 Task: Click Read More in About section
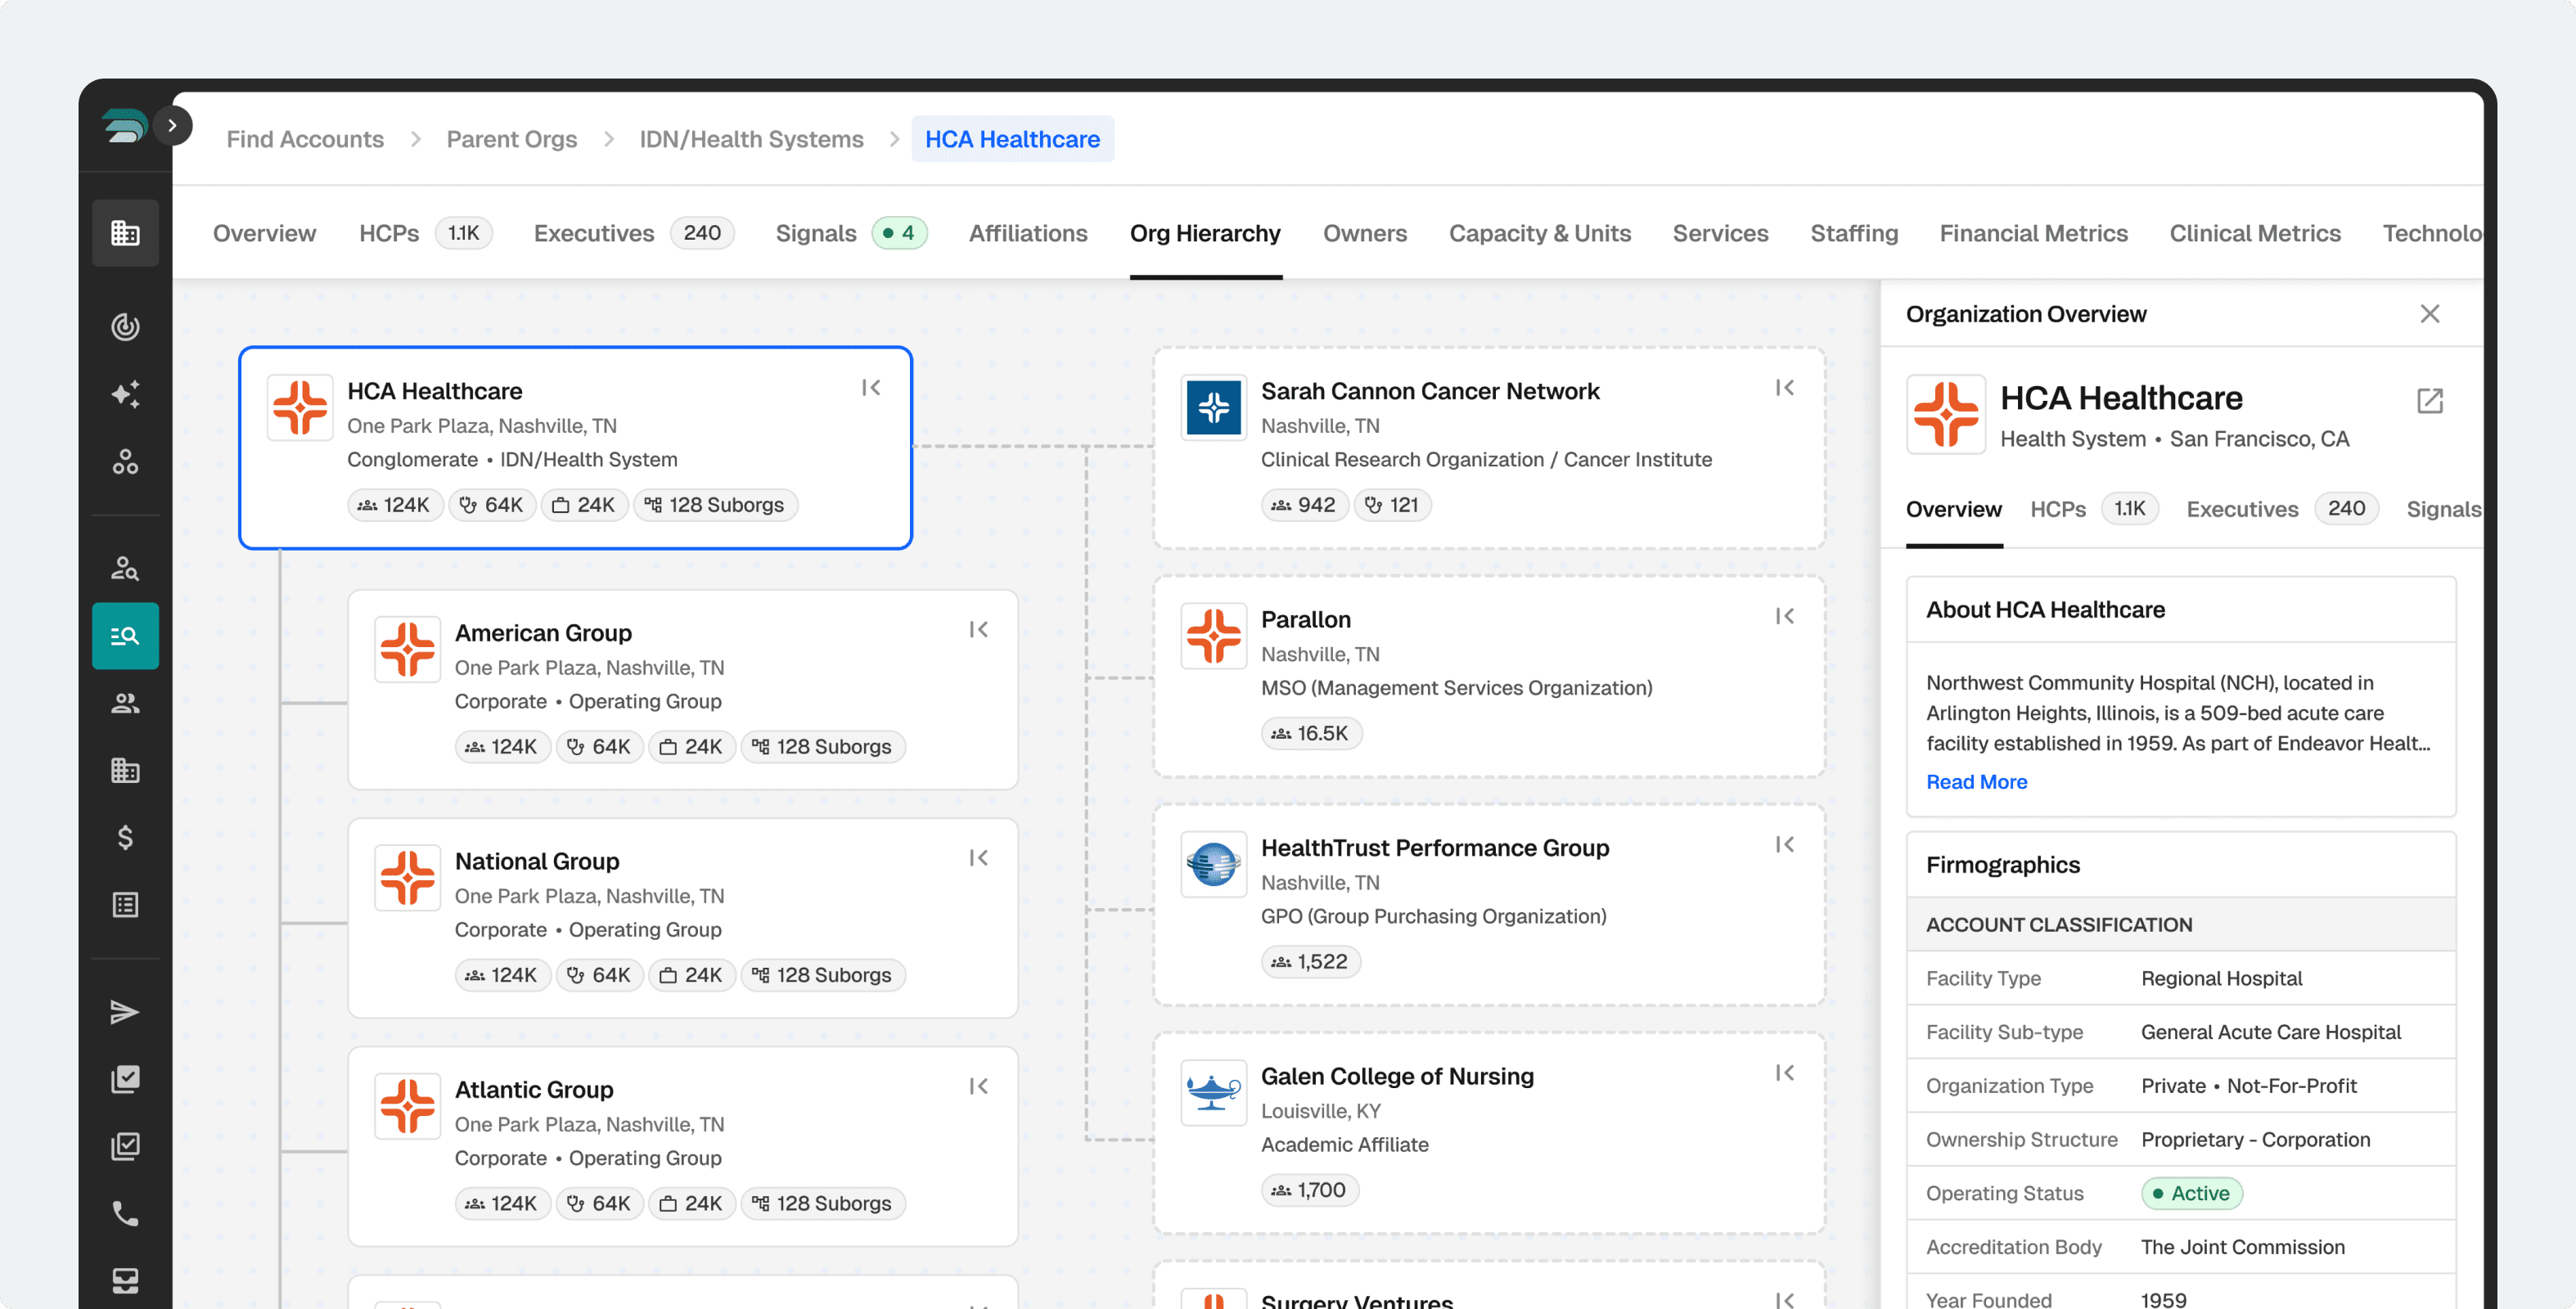pyautogui.click(x=1976, y=782)
